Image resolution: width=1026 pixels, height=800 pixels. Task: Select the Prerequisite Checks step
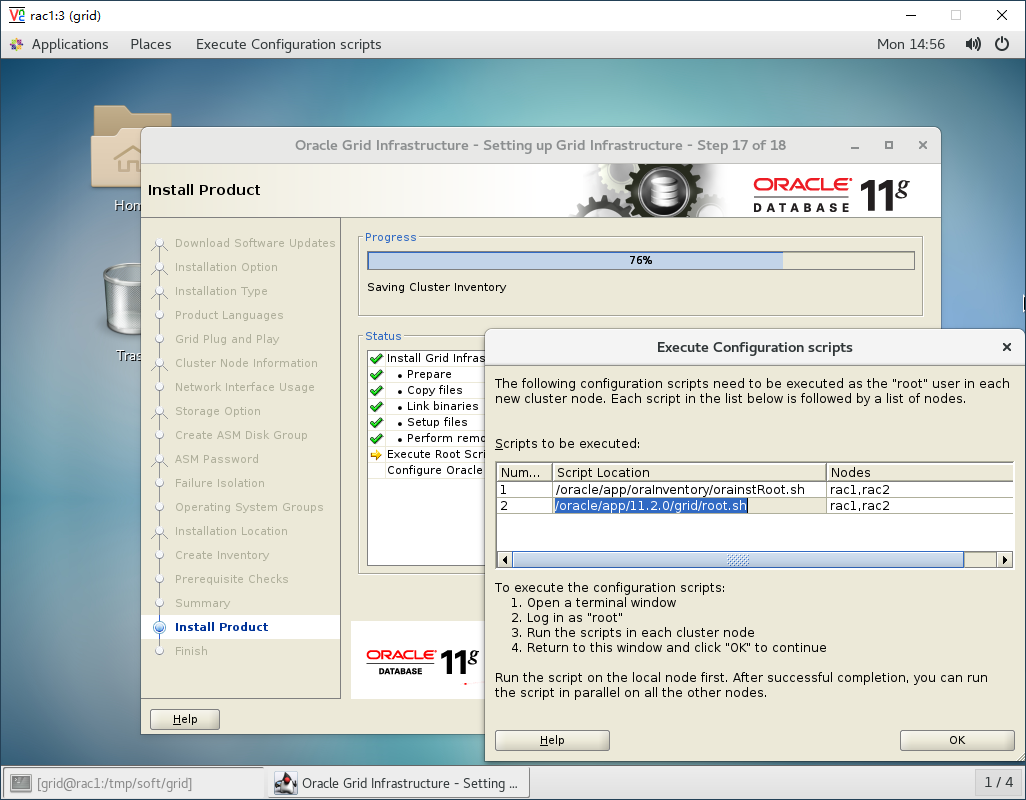point(231,579)
